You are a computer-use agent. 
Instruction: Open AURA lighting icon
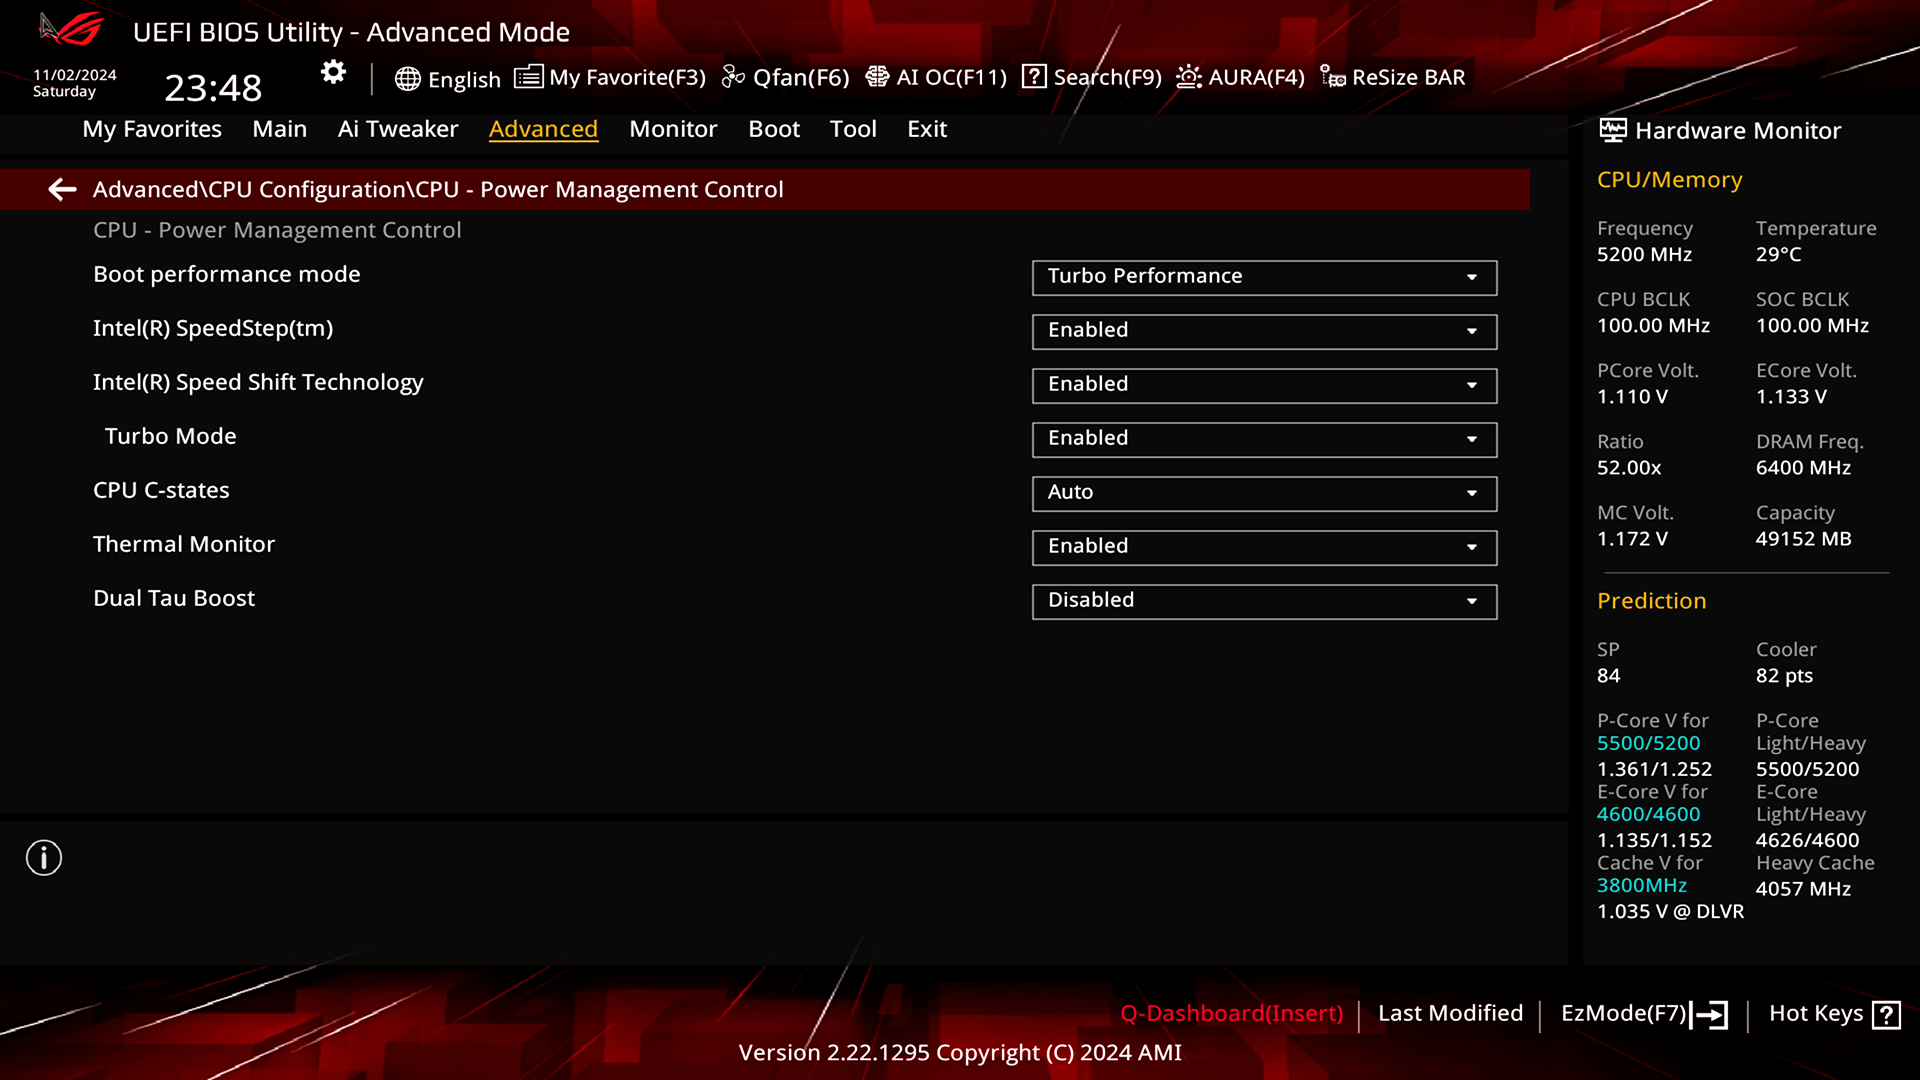[x=1188, y=77]
